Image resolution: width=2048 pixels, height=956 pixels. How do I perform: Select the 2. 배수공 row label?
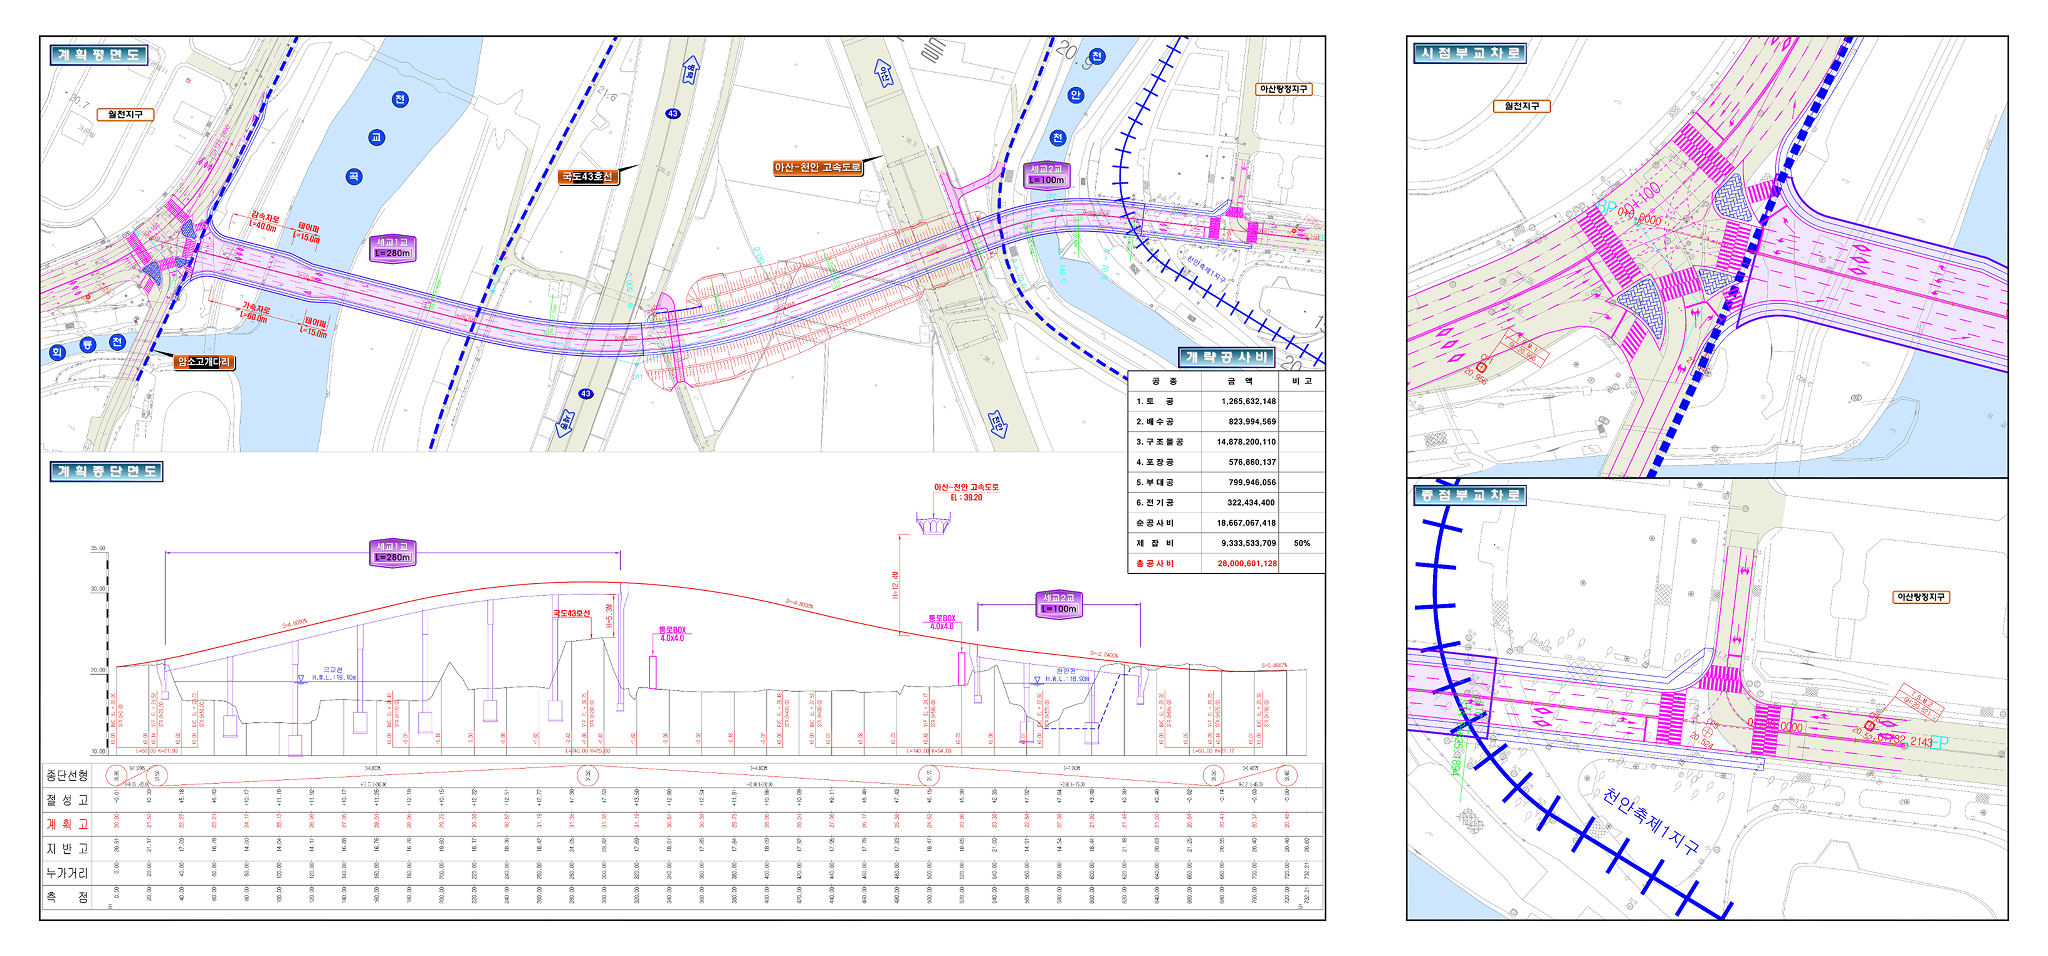1155,422
